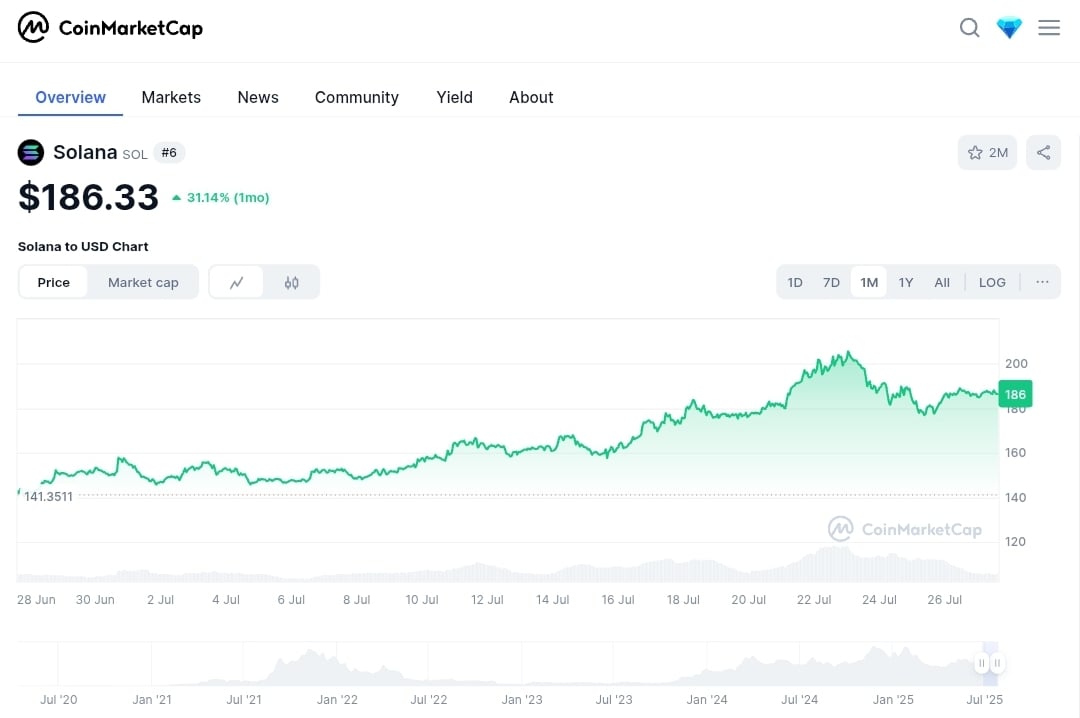Click the 200 price axis label
1080x718 pixels.
[x=1016, y=363]
